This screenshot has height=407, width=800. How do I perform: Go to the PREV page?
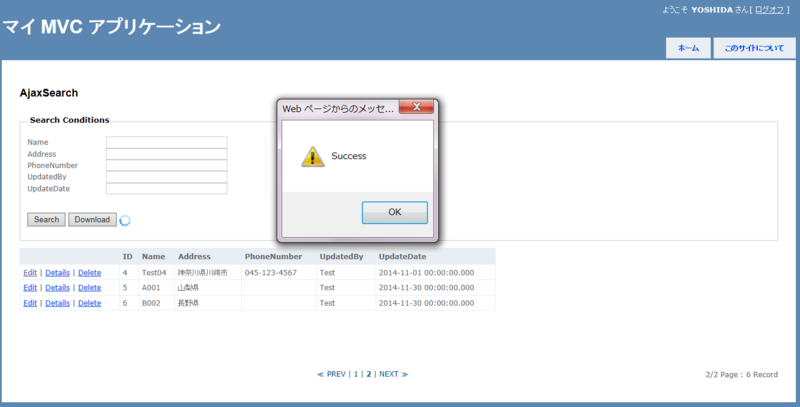click(x=331, y=374)
